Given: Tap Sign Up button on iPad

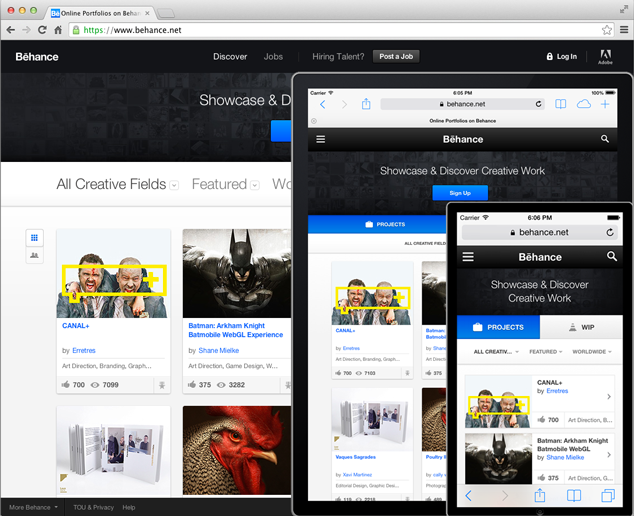Looking at the screenshot, I should click(460, 193).
